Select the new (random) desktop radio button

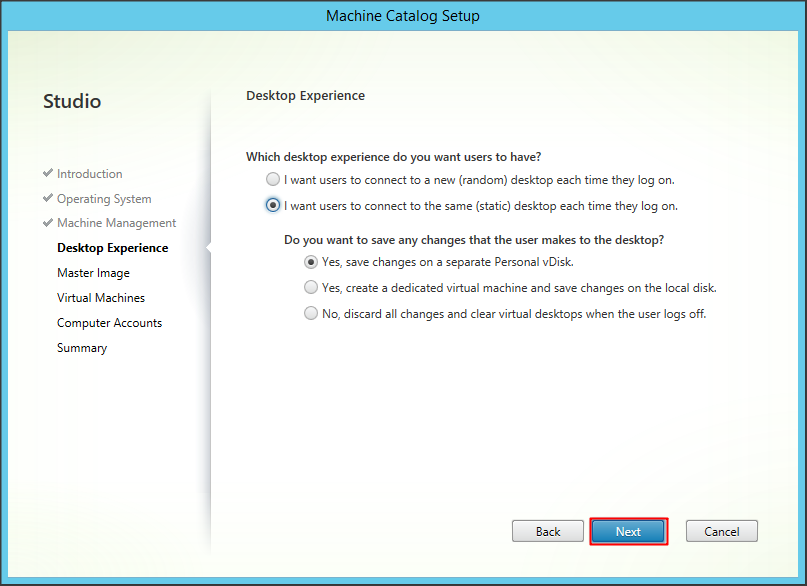pos(273,180)
